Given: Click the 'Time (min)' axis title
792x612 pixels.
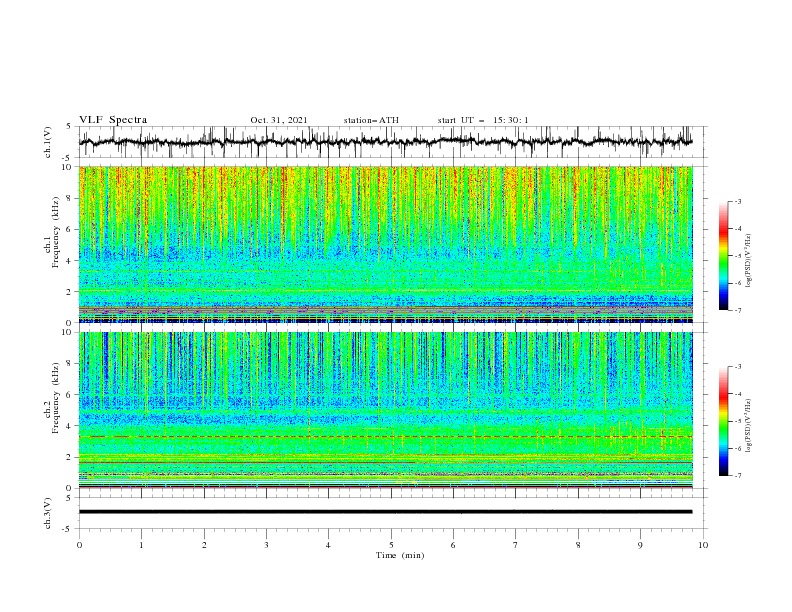Looking at the screenshot, I should coord(400,555).
